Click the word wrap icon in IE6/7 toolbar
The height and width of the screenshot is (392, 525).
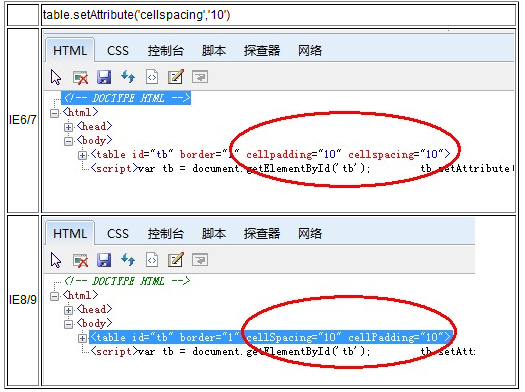(200, 77)
